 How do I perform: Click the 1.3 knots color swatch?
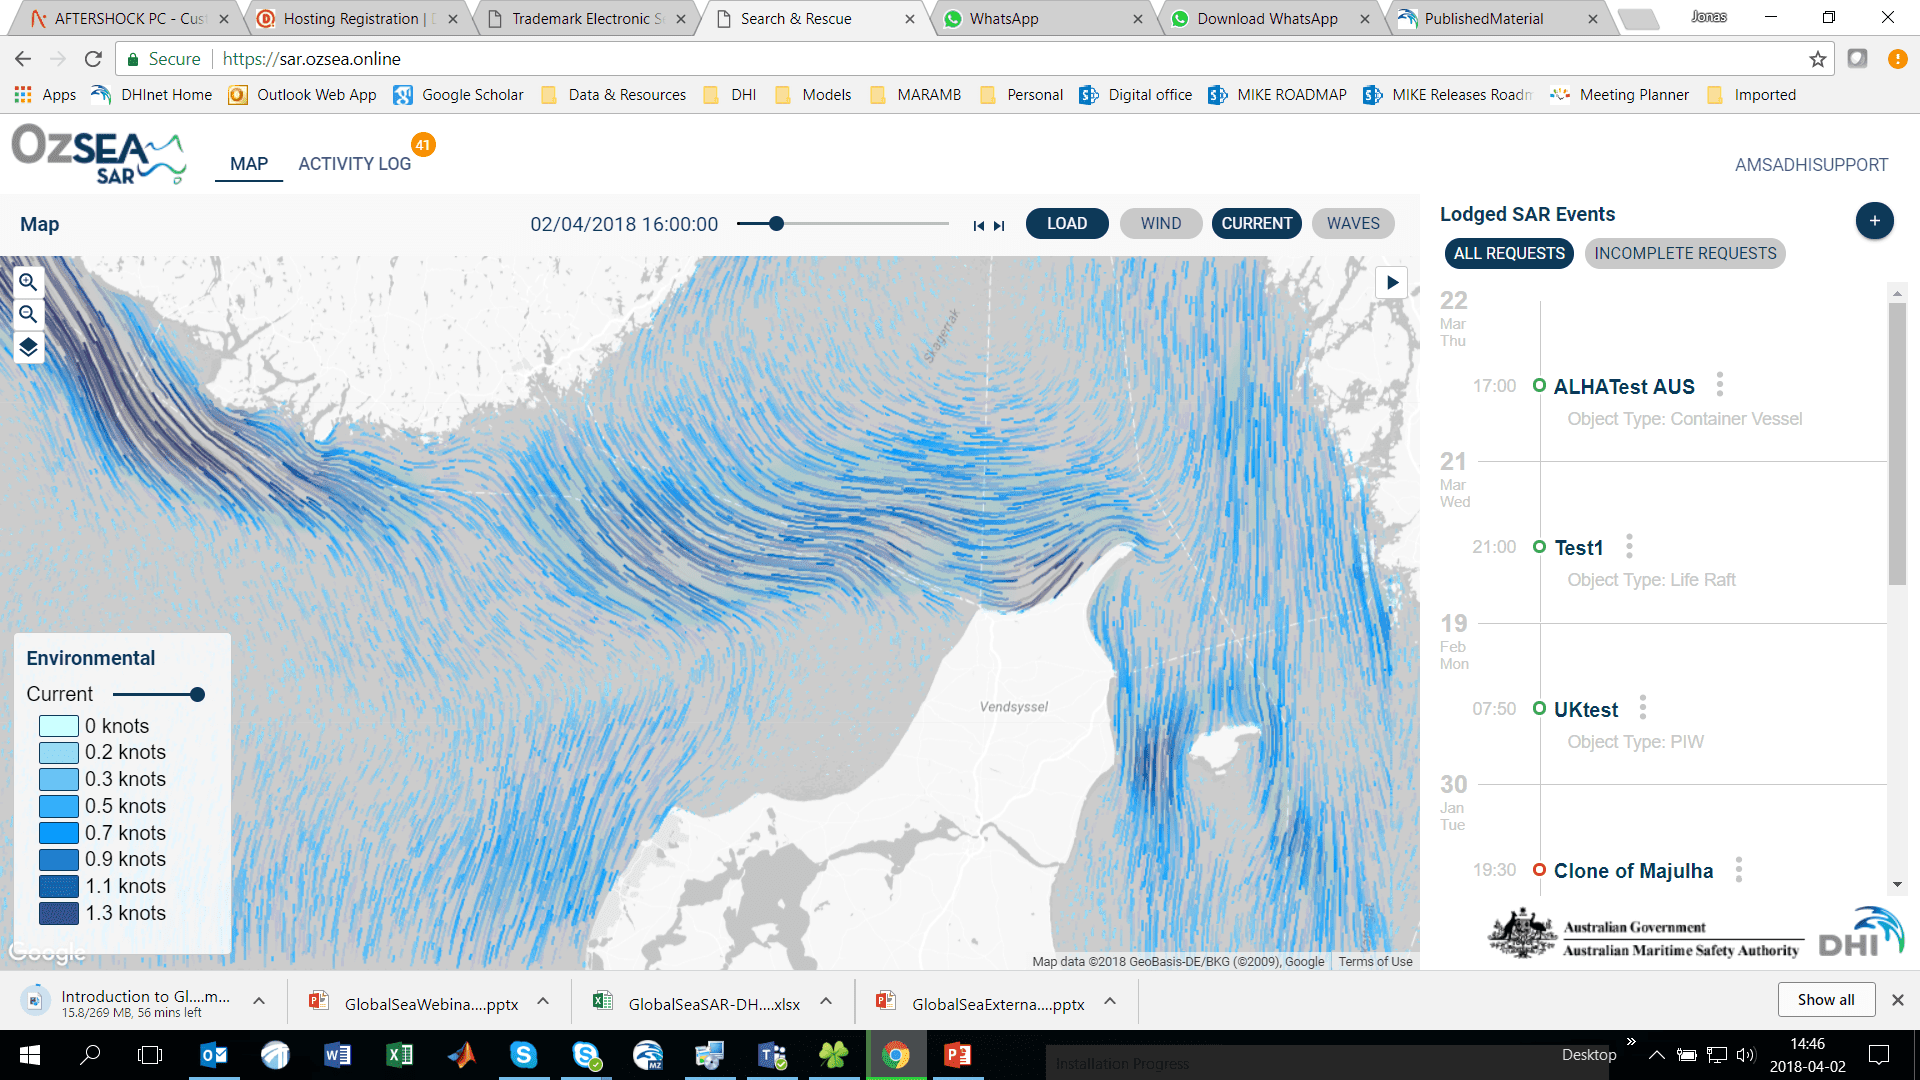(x=59, y=913)
